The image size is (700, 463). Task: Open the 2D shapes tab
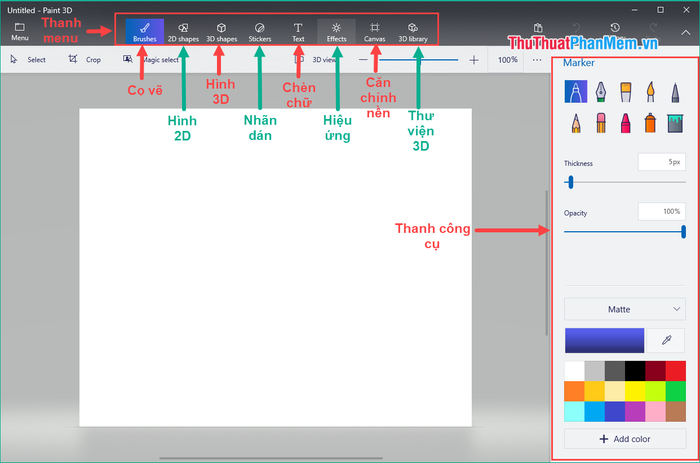coord(183,31)
